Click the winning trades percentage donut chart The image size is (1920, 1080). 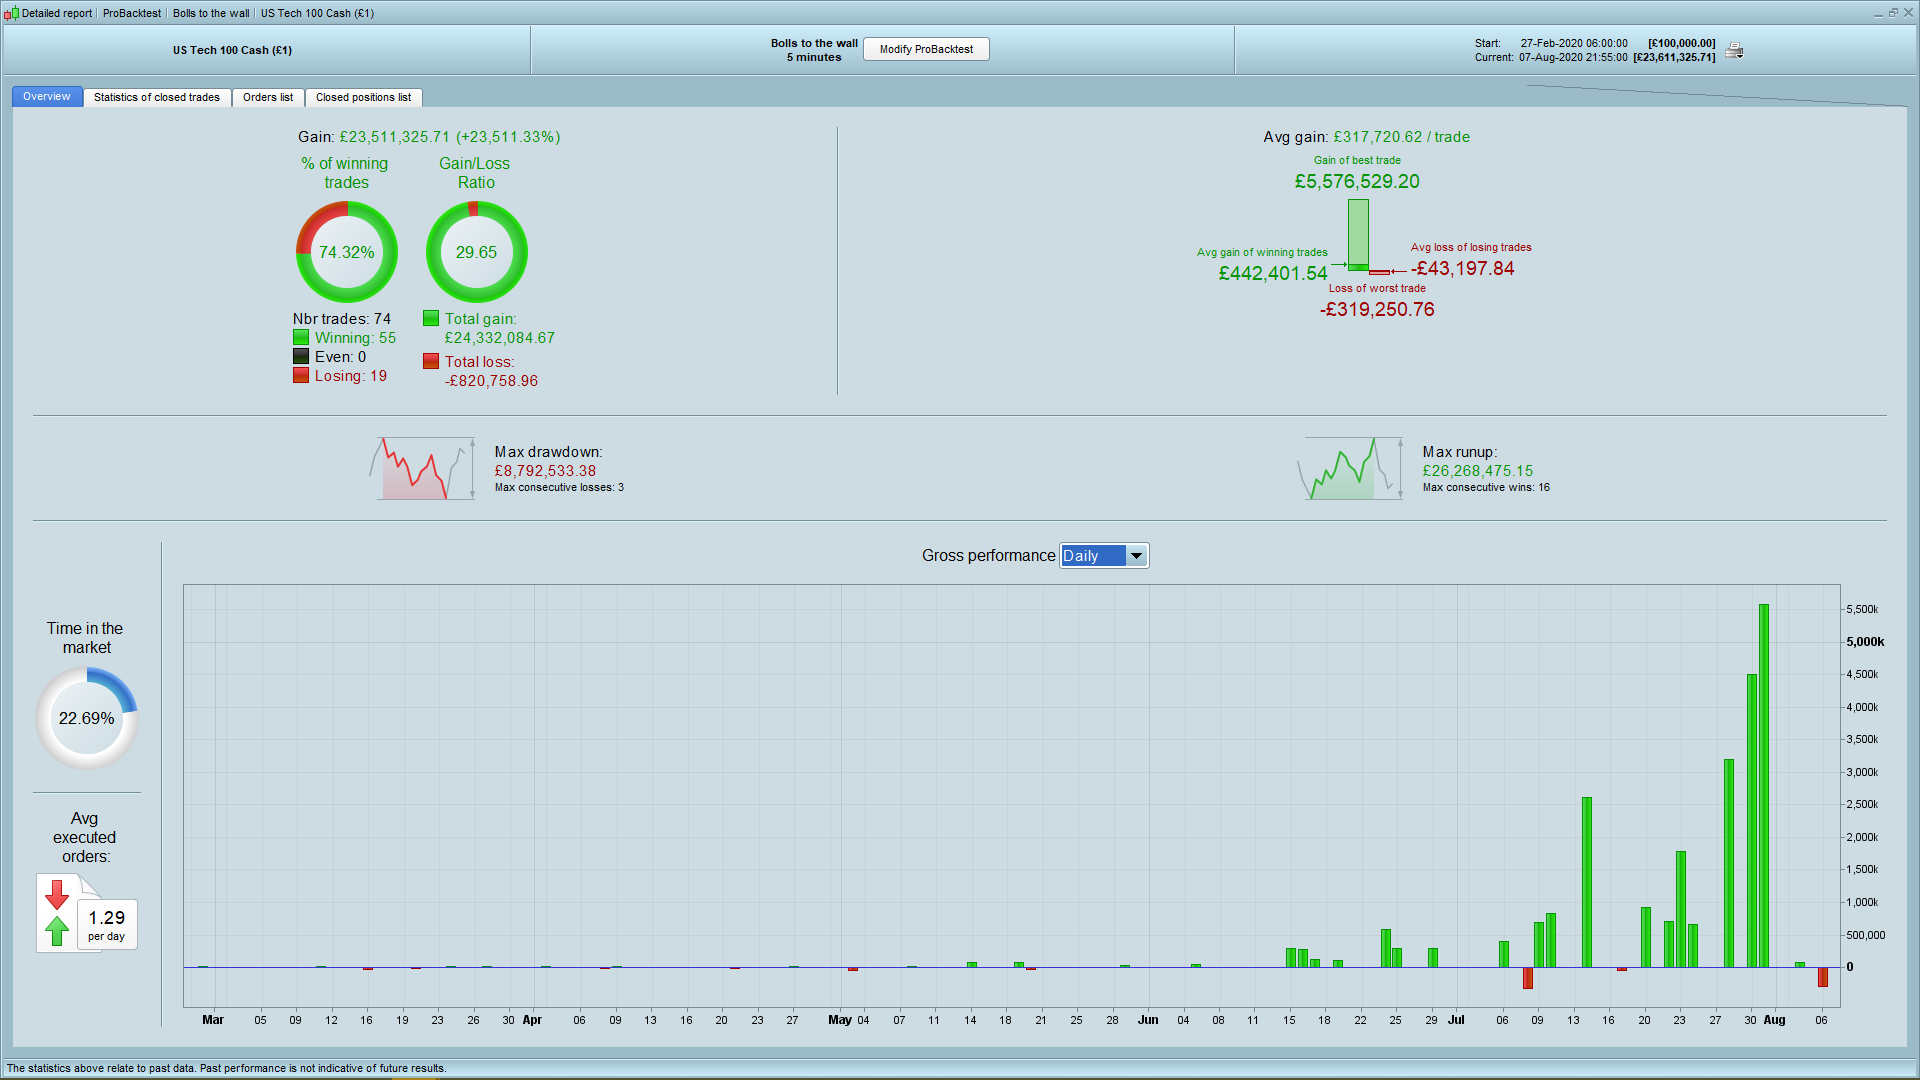pos(346,252)
